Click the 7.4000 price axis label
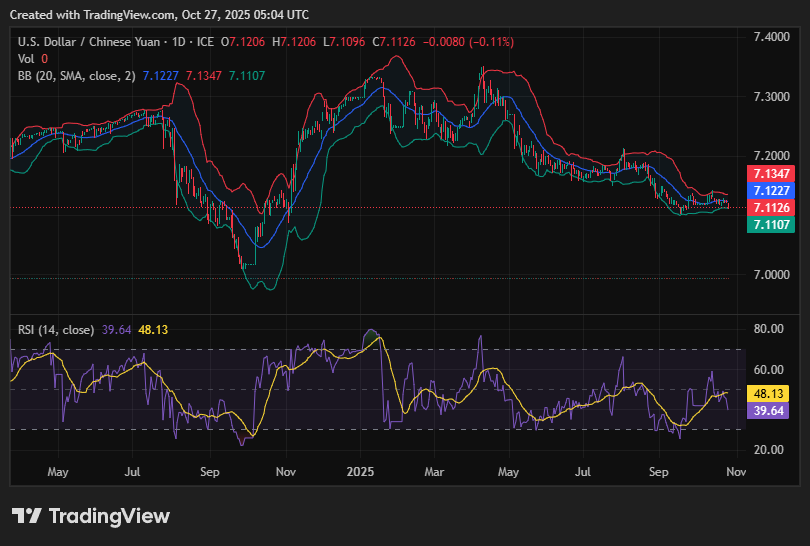 point(770,37)
